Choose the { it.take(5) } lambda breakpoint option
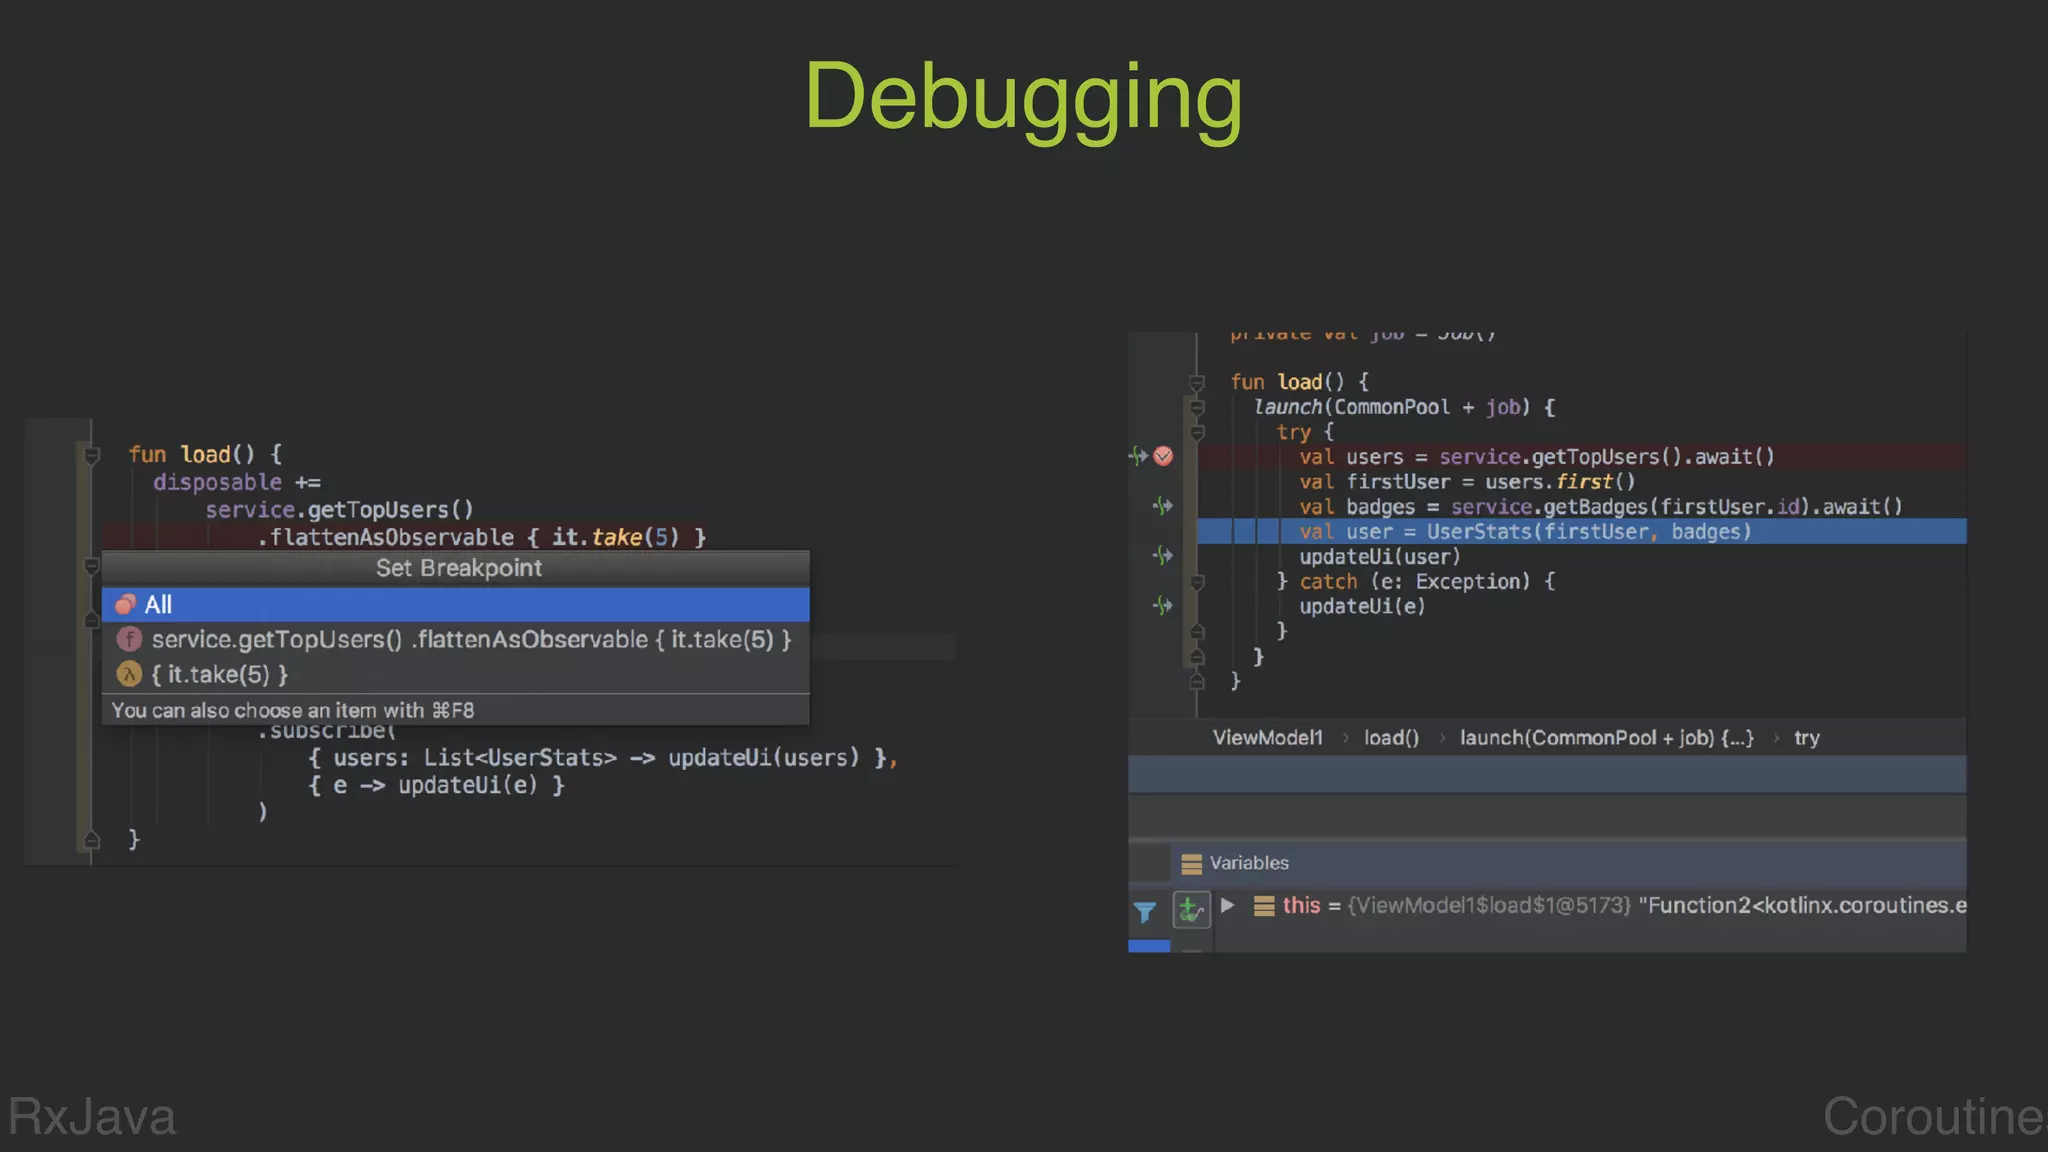Screen dimensions: 2048x1152 pyautogui.click(x=455, y=674)
